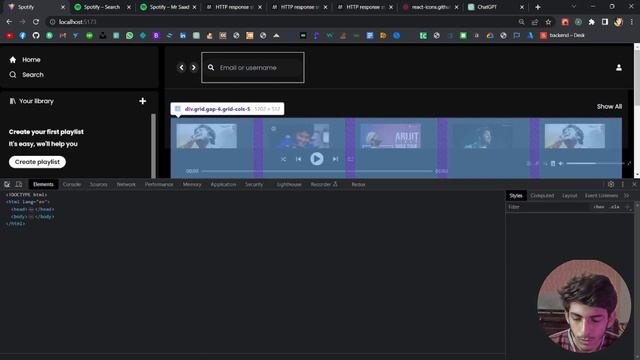Open the Search link in sidebar
Screen dimensions: 640x360
pos(27,75)
